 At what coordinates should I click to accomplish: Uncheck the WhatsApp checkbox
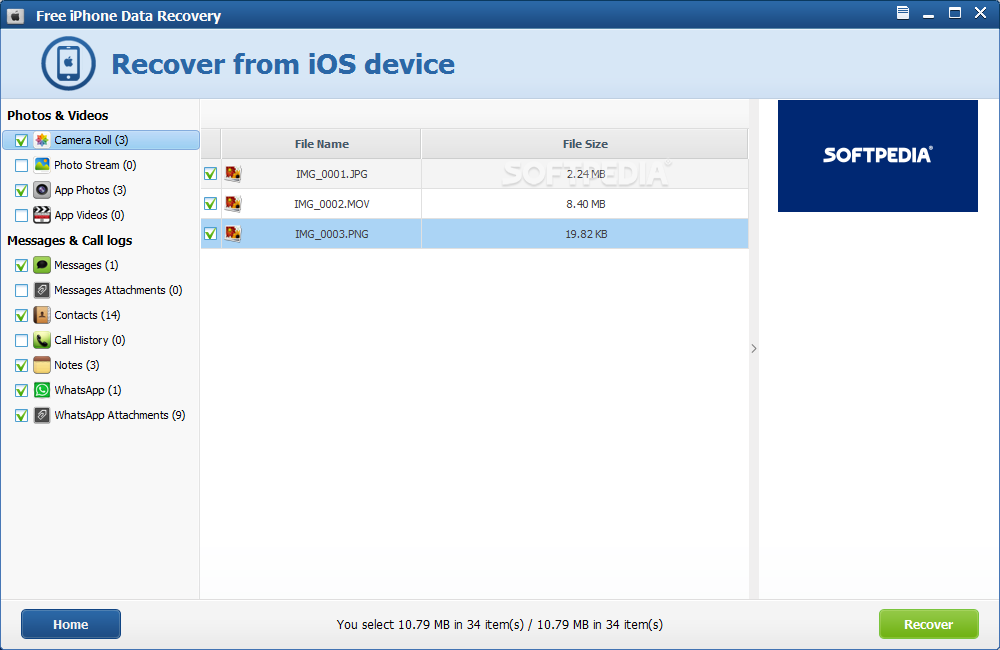[21, 390]
